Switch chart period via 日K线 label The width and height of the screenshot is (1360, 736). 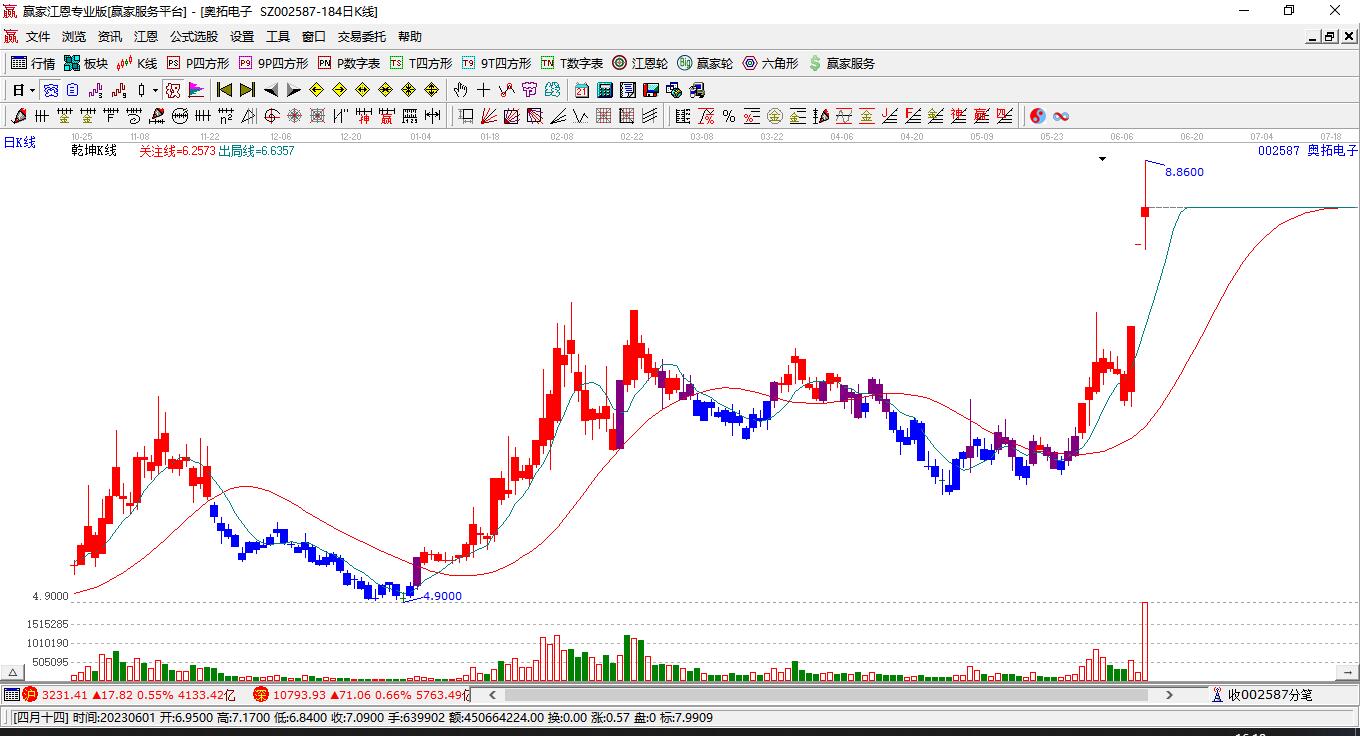click(x=19, y=142)
